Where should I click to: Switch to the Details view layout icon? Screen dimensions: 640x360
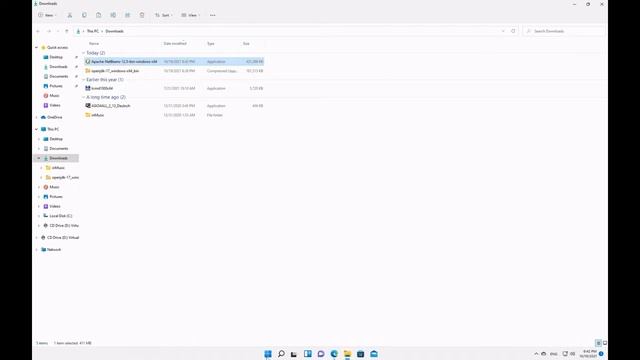tap(598, 343)
